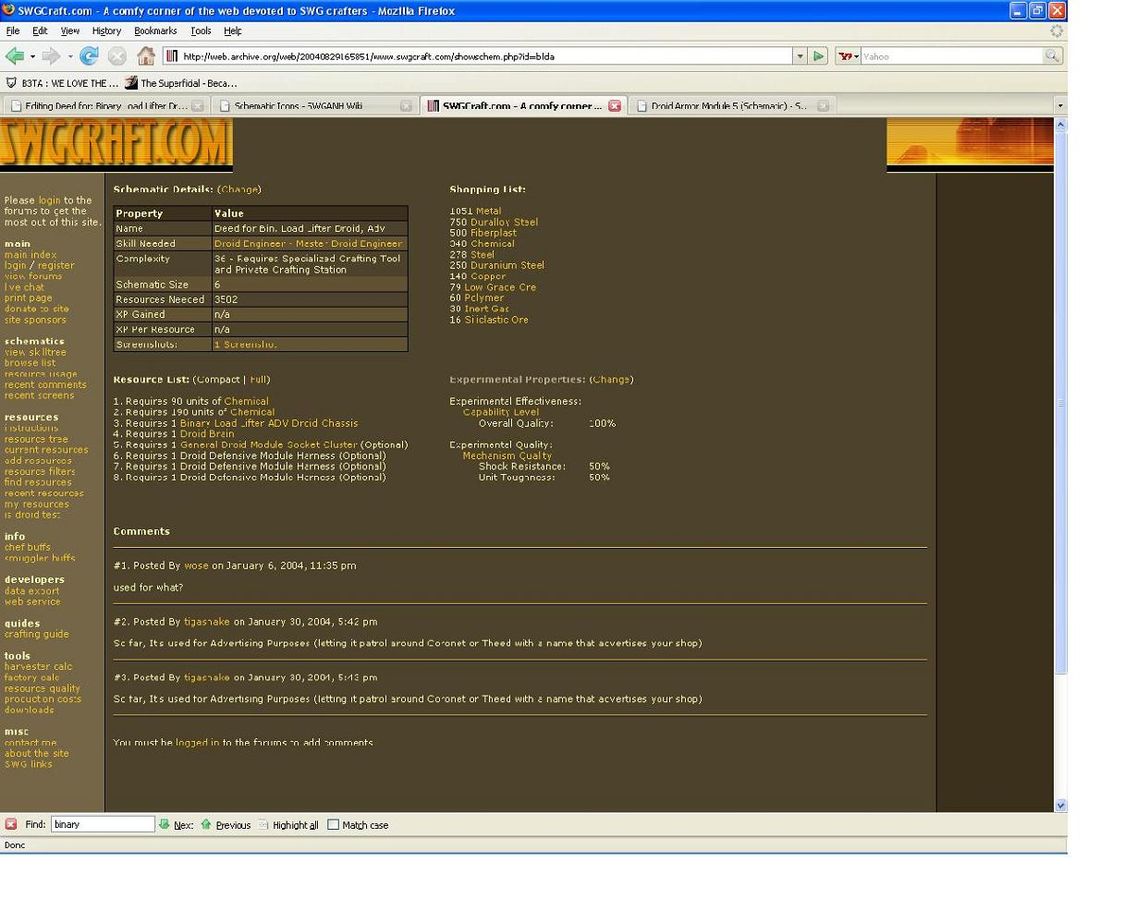Image resolution: width=1124 pixels, height=899 pixels.
Task: Close the find bar with red X
Action: (11, 825)
